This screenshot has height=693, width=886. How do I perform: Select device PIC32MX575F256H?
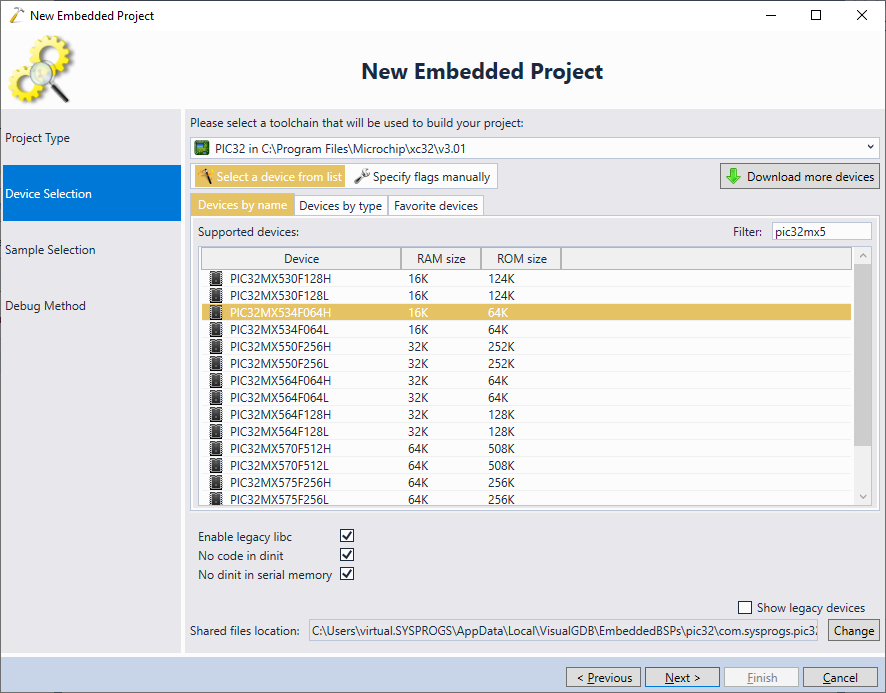point(526,482)
